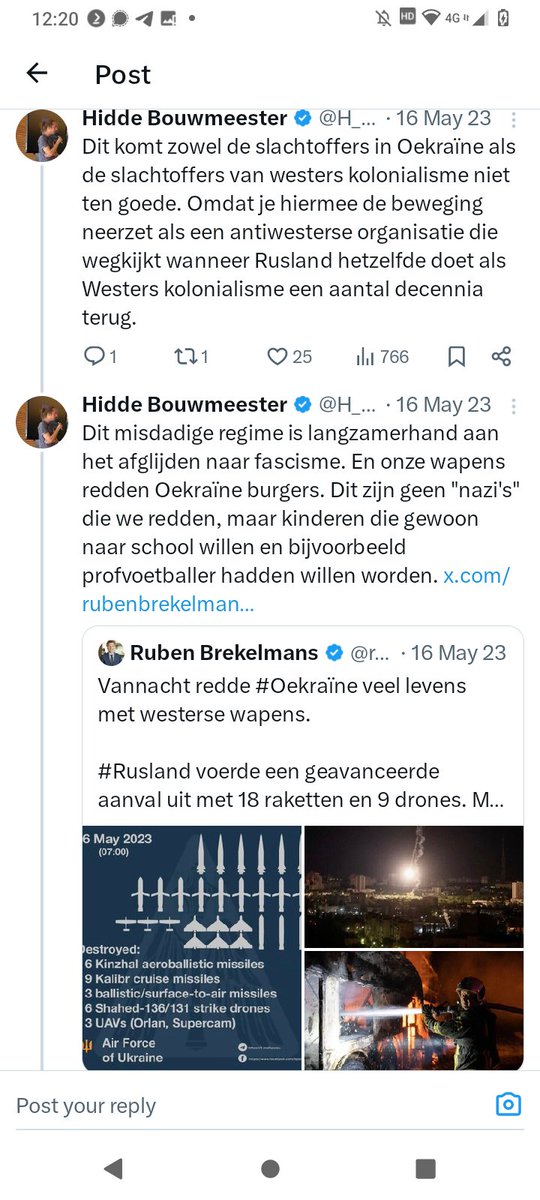Open the x.com/rubenbrekelman link
This screenshot has width=540, height=1200.
(x=296, y=590)
